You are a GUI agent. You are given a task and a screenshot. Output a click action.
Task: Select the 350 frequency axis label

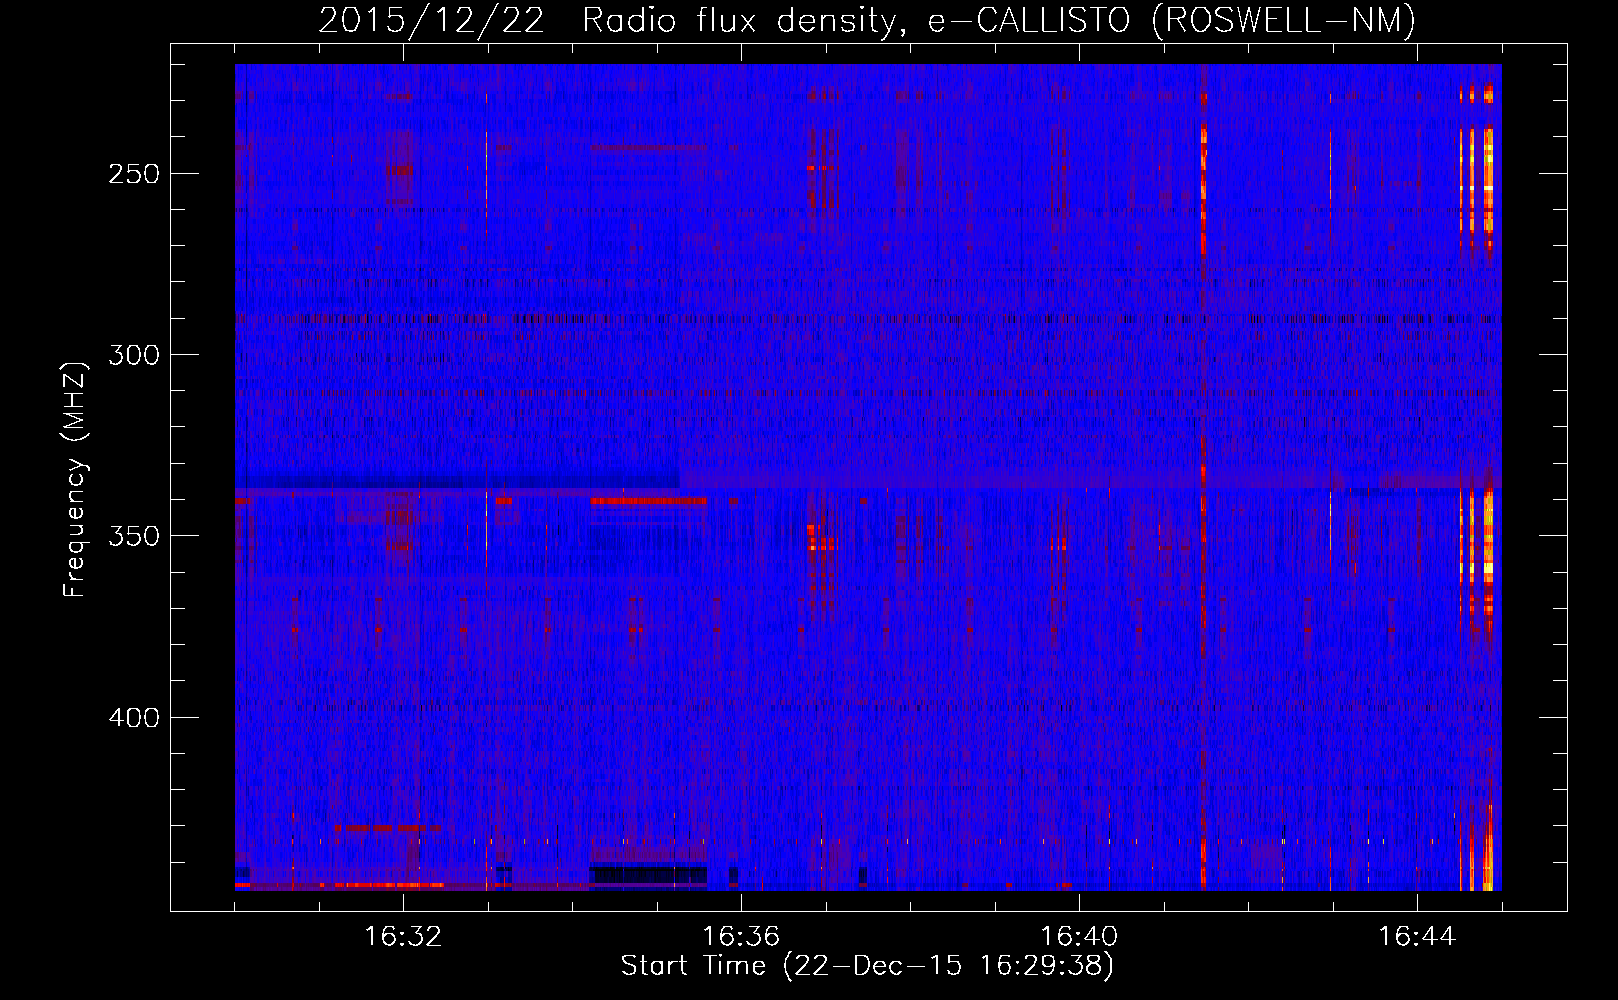coord(134,536)
